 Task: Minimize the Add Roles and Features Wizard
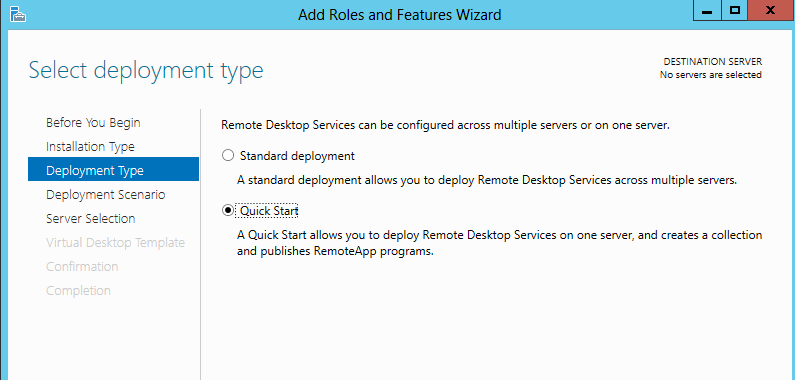(708, 11)
